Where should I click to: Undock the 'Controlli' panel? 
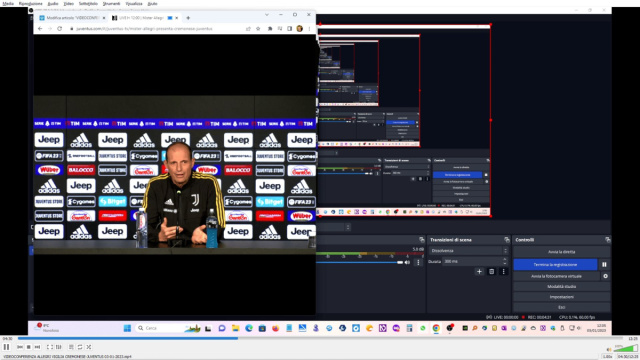[x=607, y=240]
